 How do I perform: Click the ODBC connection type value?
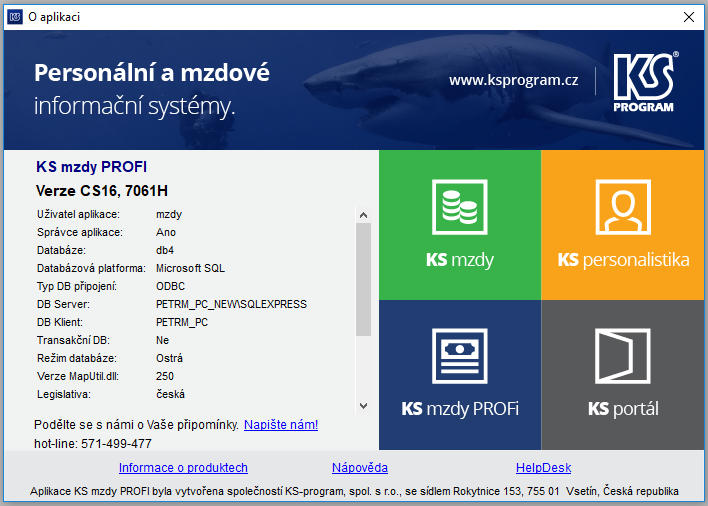click(x=170, y=286)
